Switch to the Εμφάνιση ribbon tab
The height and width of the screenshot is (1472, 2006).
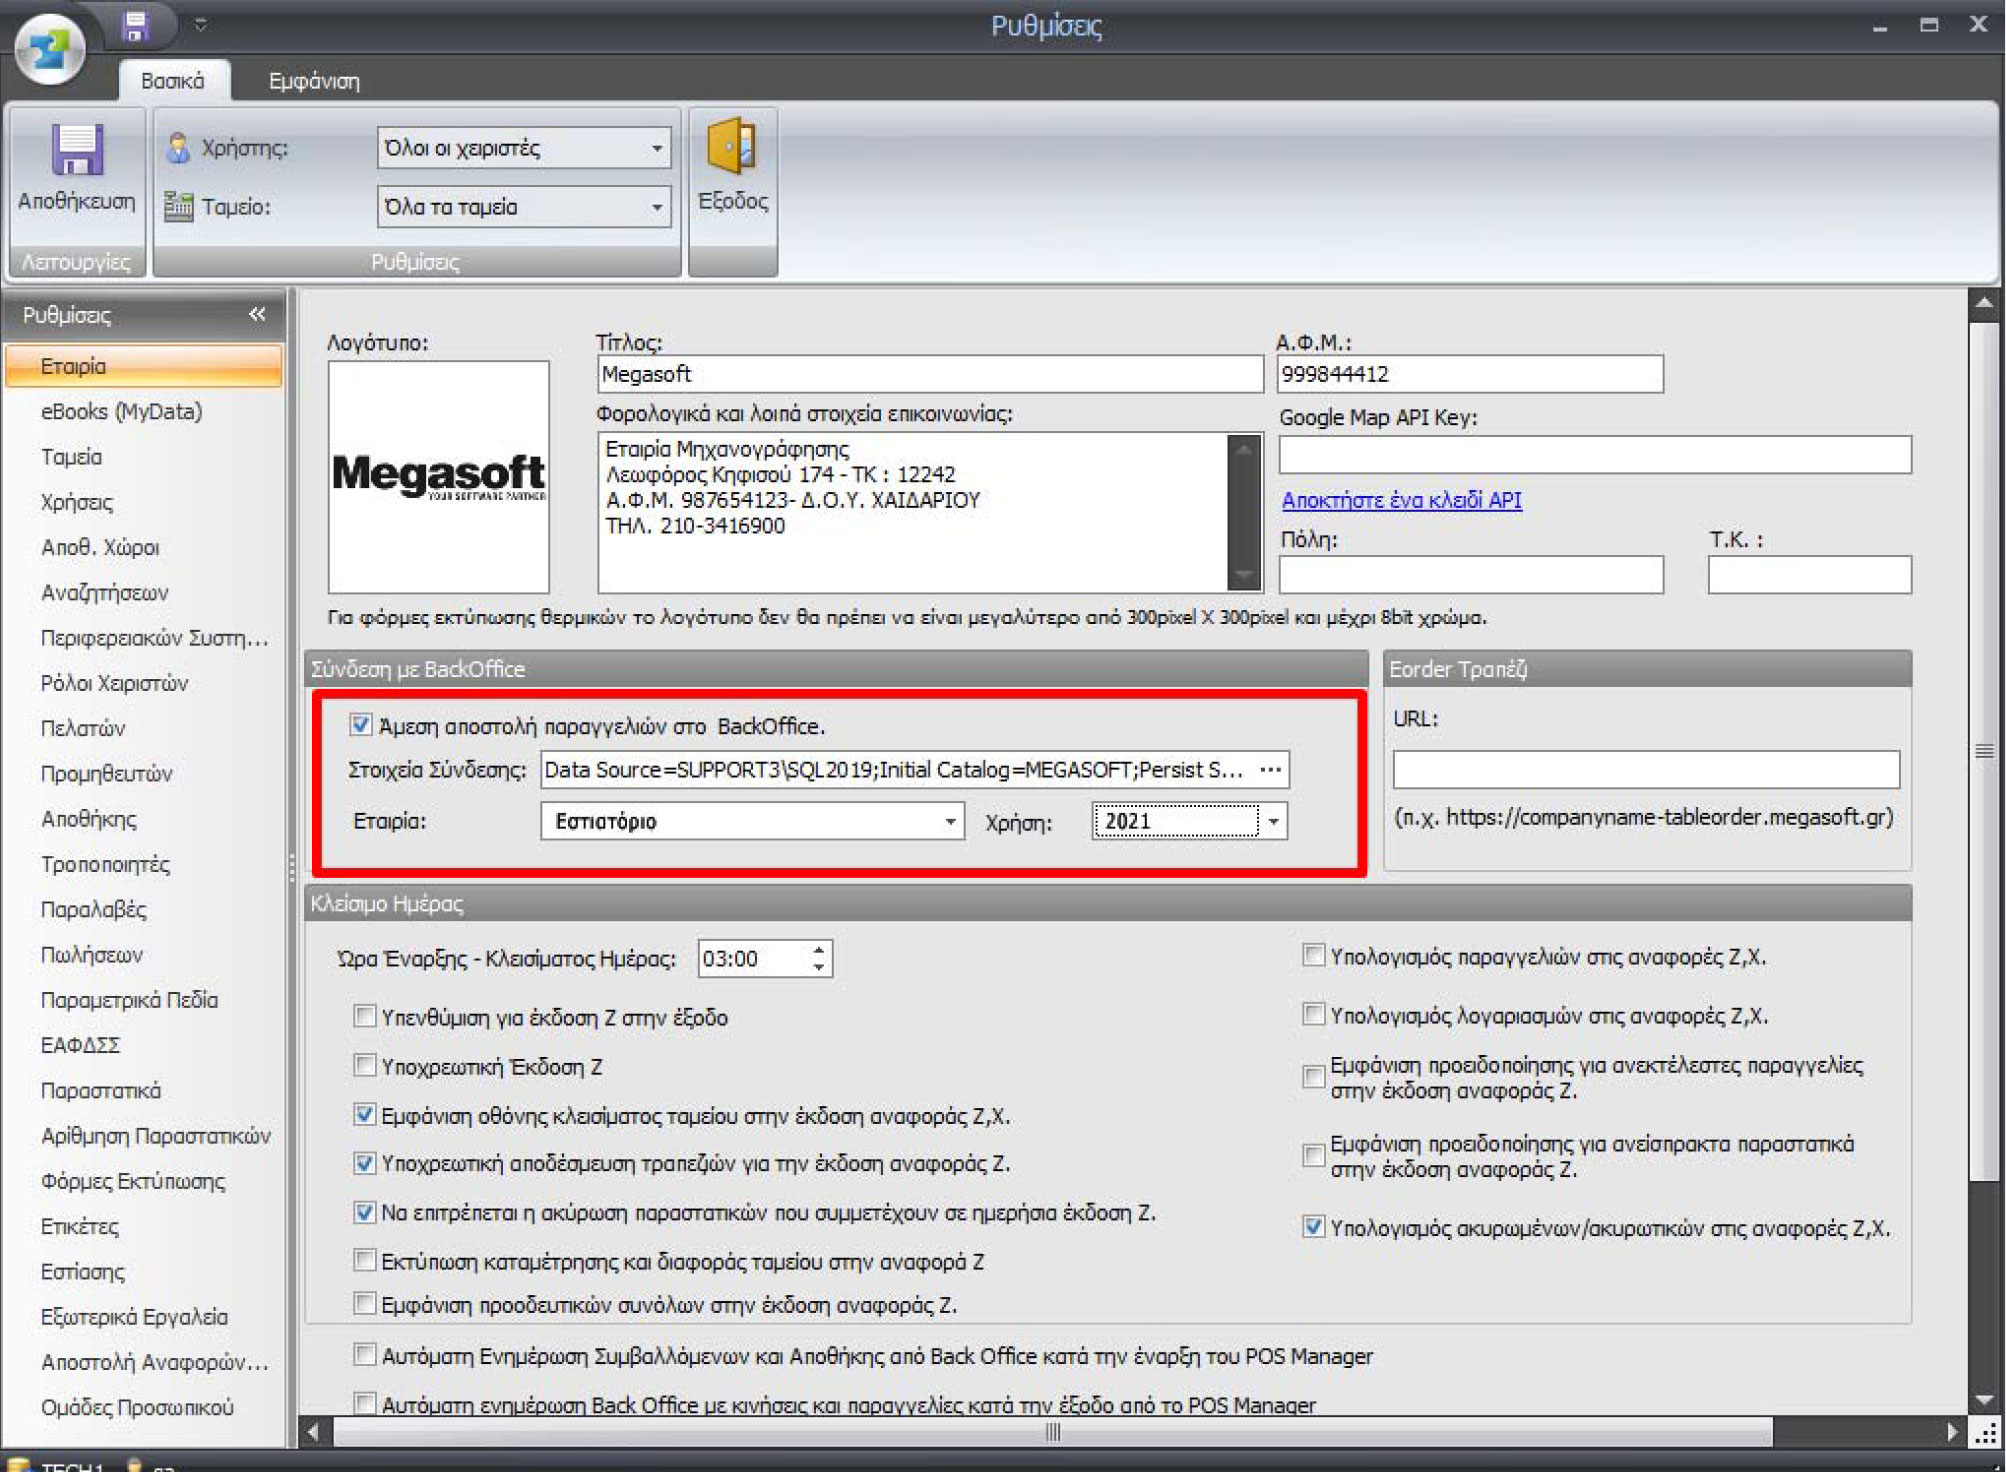click(x=314, y=81)
